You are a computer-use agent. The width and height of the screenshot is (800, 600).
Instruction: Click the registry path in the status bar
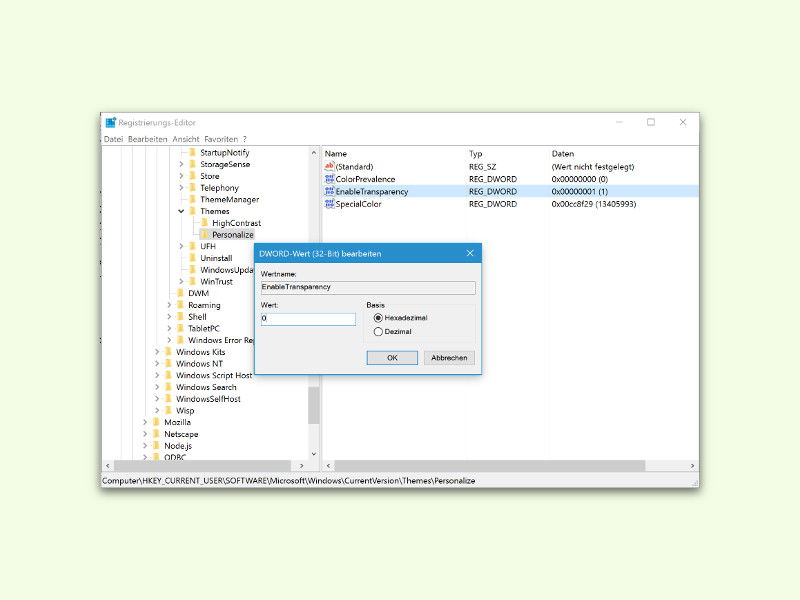coord(288,481)
